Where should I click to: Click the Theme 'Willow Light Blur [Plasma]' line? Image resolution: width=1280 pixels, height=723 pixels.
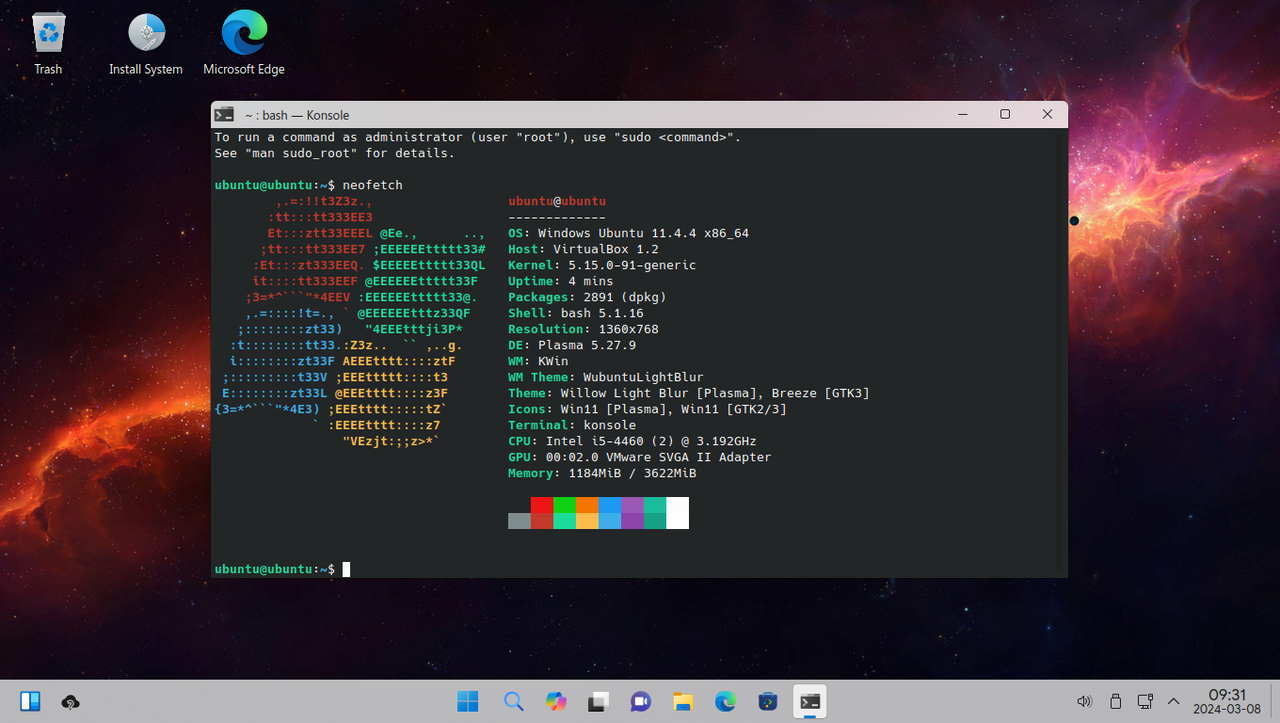pyautogui.click(x=689, y=393)
